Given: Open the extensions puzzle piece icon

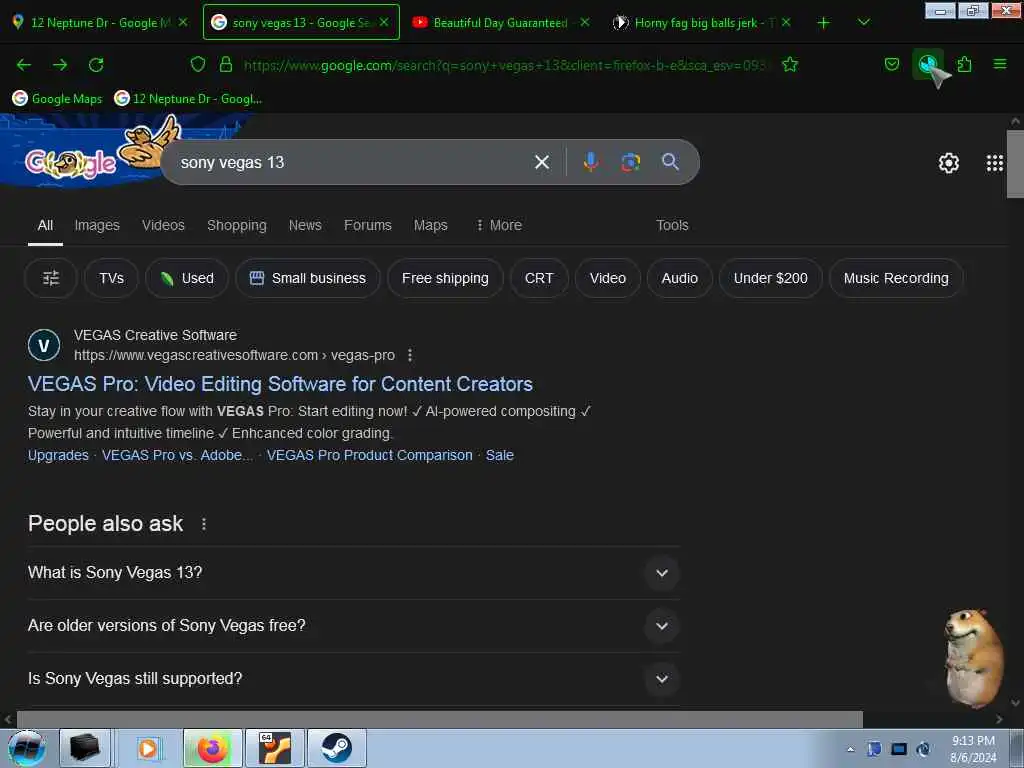Looking at the screenshot, I should point(964,64).
